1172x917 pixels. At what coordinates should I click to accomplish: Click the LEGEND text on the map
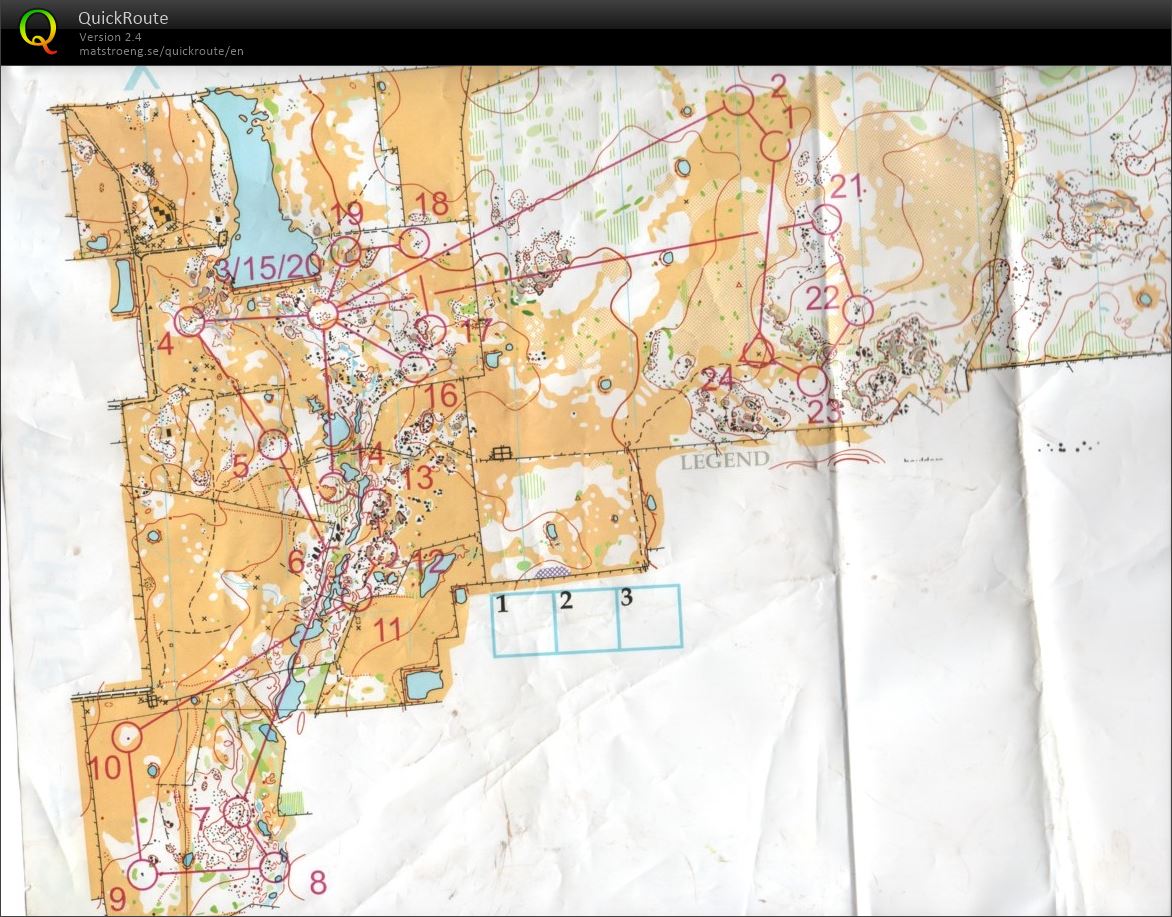point(724,461)
